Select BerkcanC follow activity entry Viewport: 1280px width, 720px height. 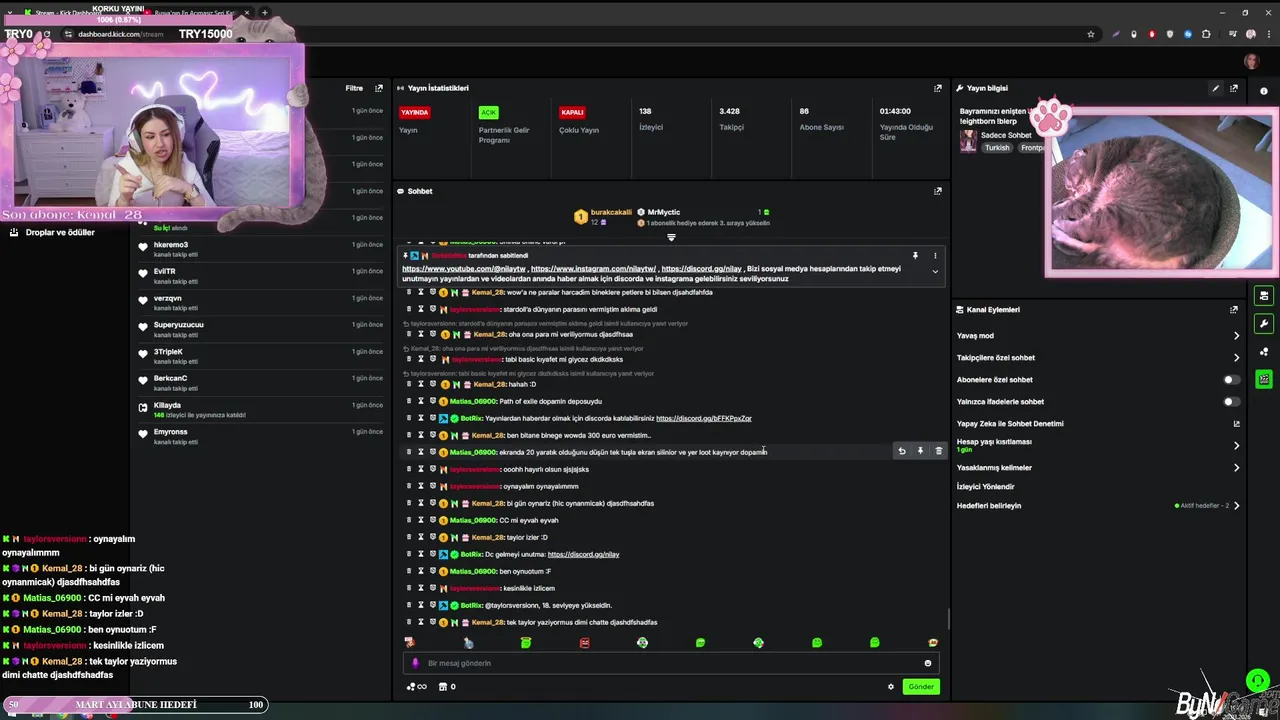(262, 382)
